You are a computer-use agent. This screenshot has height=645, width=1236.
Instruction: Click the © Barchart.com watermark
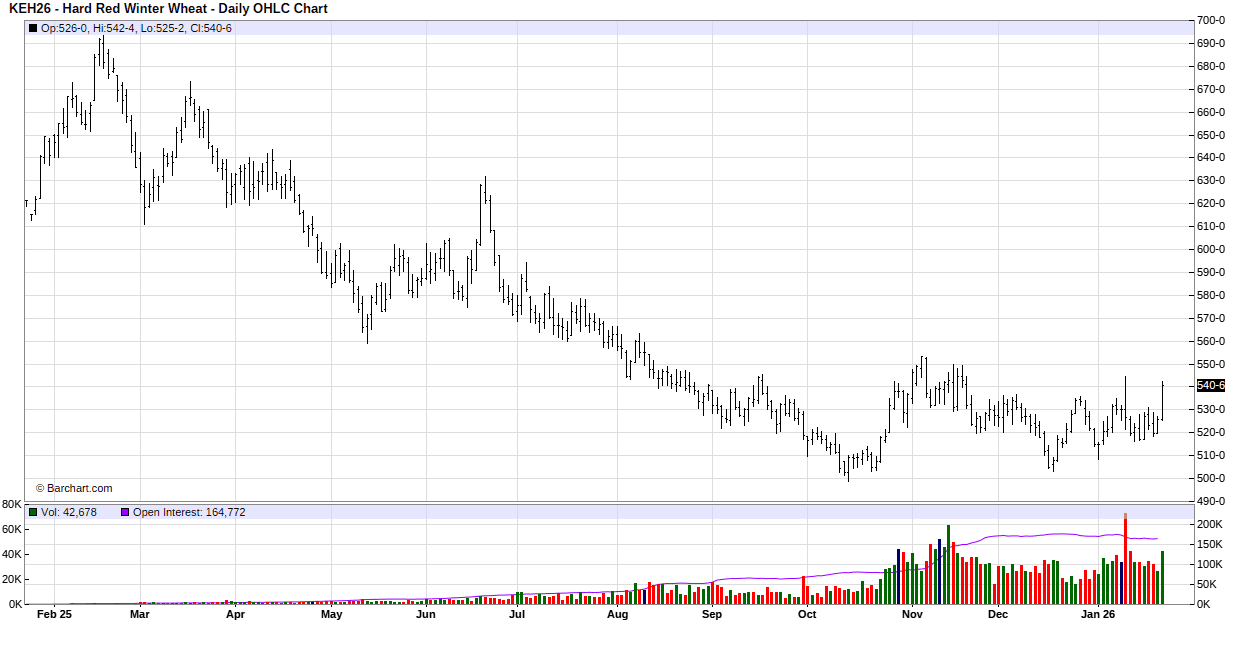[x=74, y=488]
